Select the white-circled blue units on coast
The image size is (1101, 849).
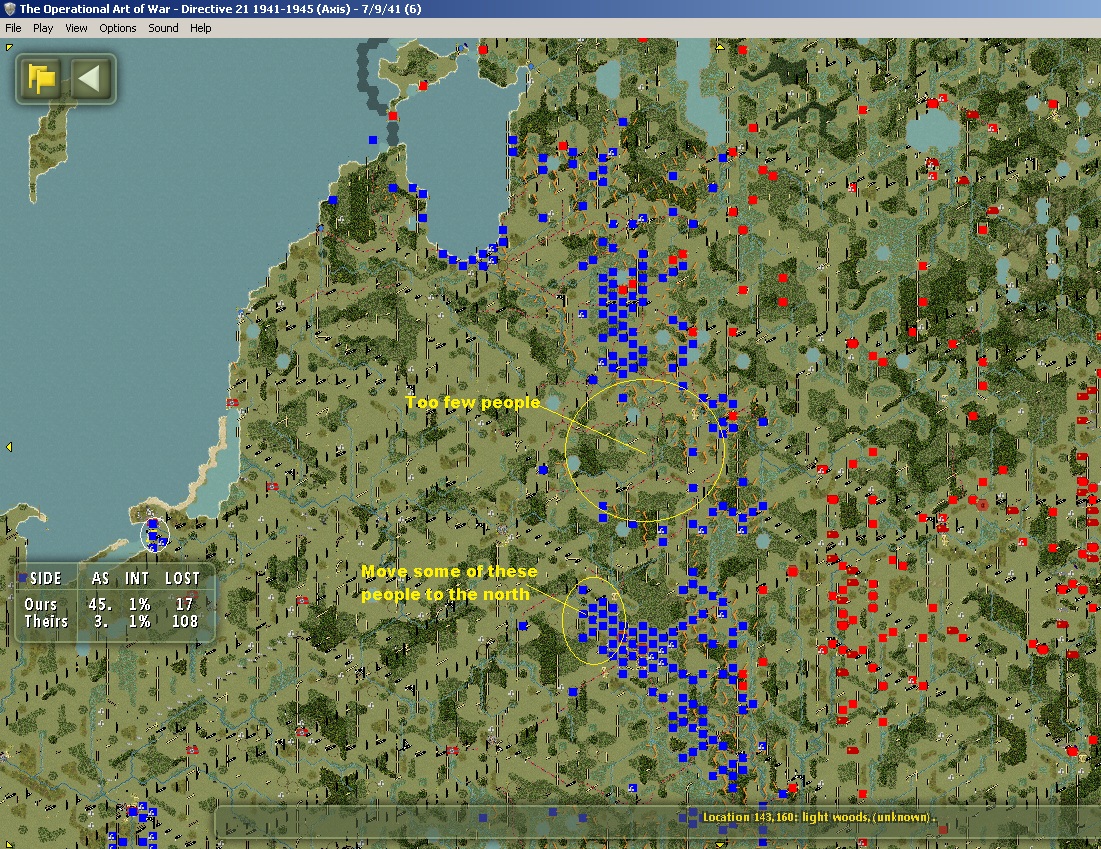[x=154, y=535]
